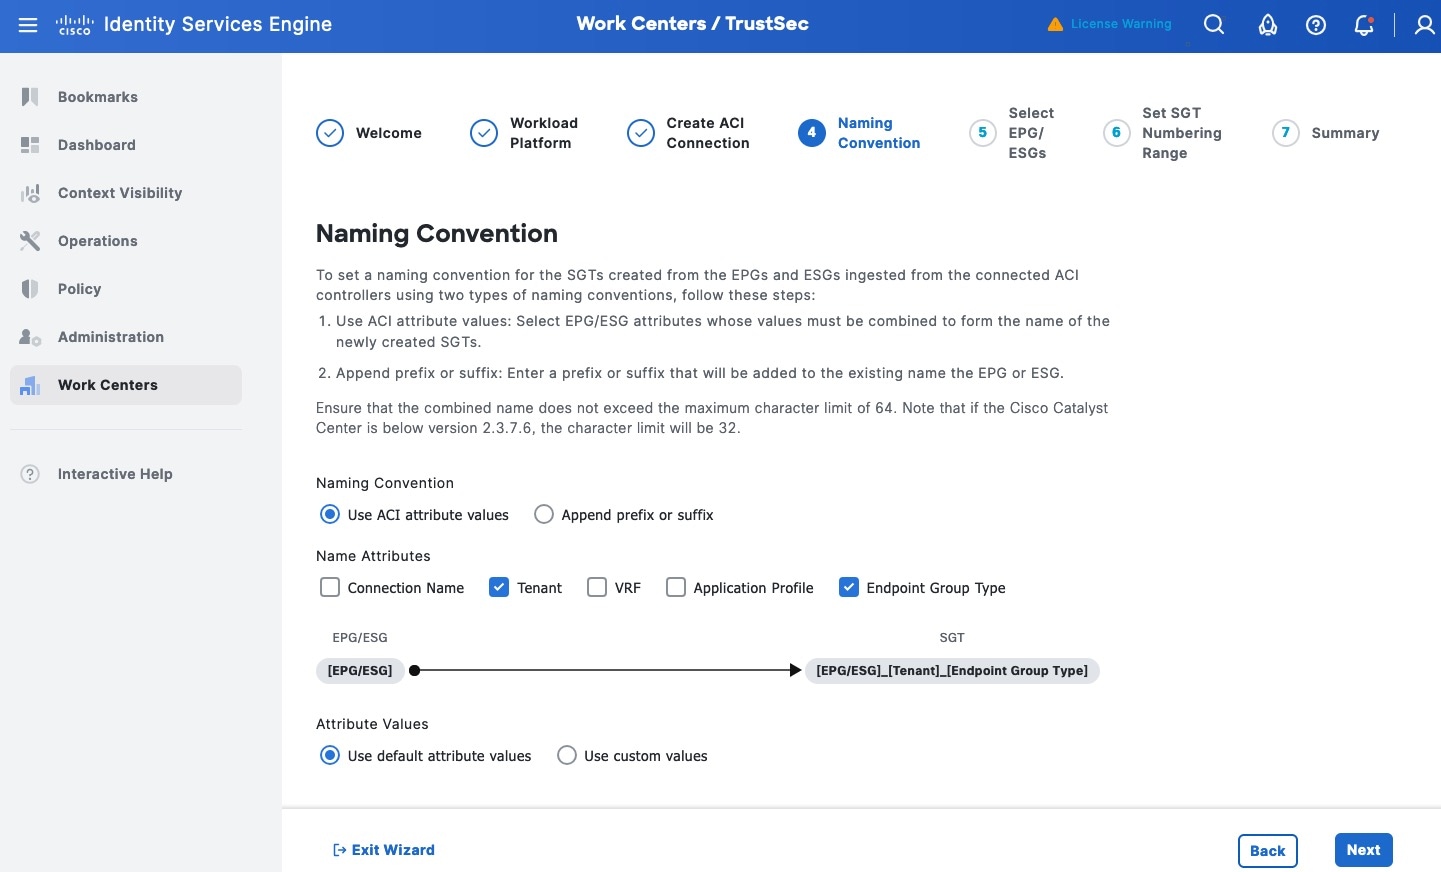The height and width of the screenshot is (872, 1441).
Task: Click the Select EPG/ESGs step label
Action: 1031,133
